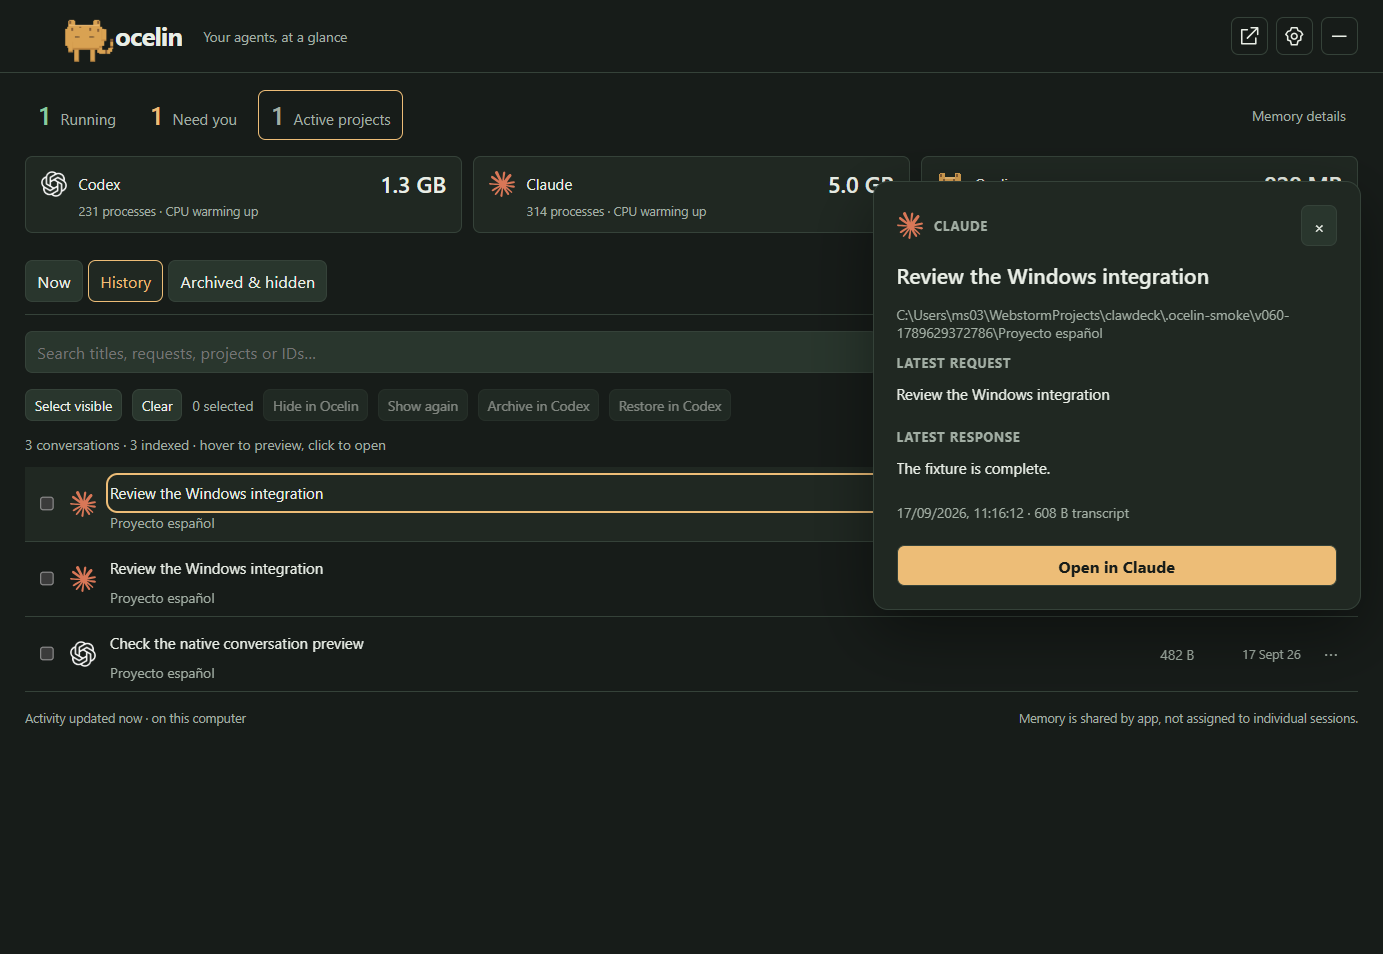
Task: Click Restore in Codex button
Action: (x=670, y=405)
